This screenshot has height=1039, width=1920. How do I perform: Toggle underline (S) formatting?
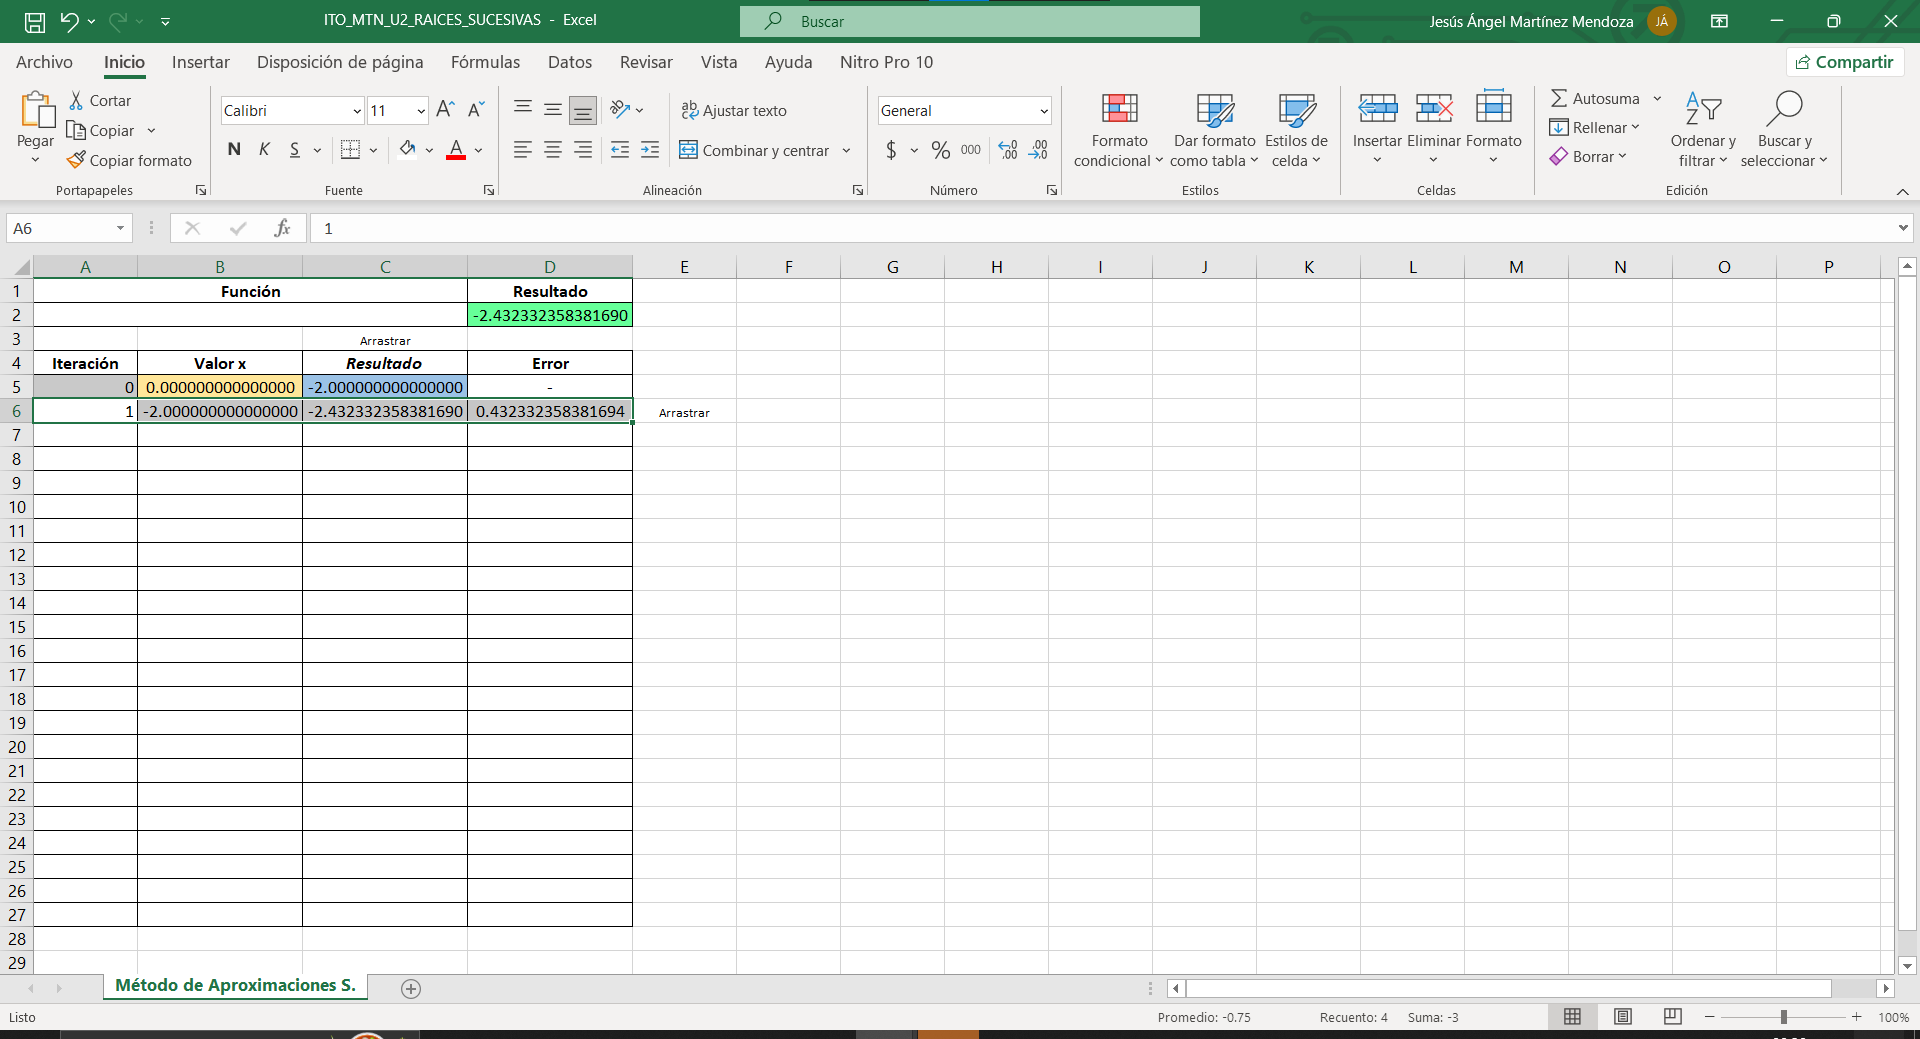pos(294,150)
